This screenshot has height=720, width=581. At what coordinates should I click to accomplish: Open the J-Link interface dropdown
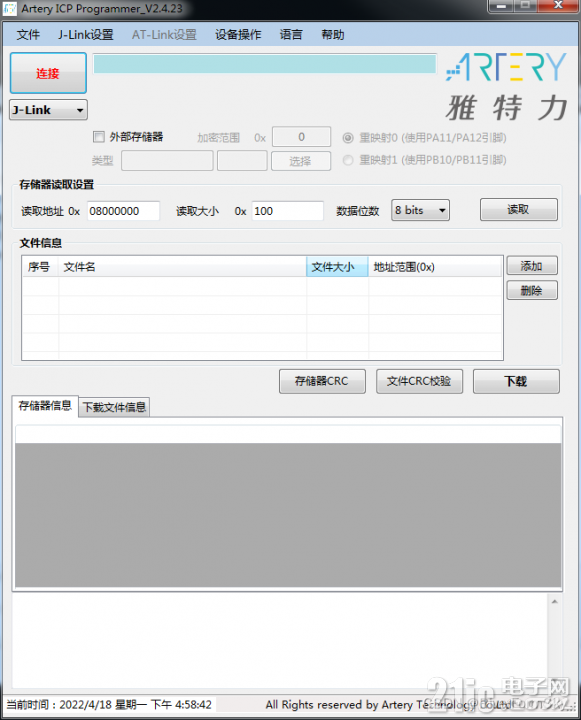coord(48,110)
